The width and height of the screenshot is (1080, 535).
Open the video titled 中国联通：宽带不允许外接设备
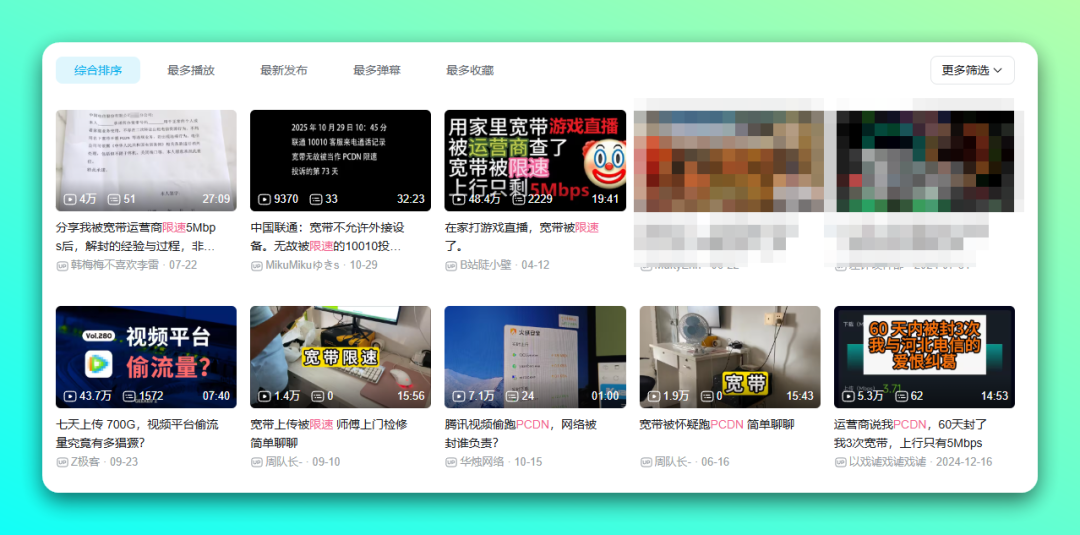point(327,237)
